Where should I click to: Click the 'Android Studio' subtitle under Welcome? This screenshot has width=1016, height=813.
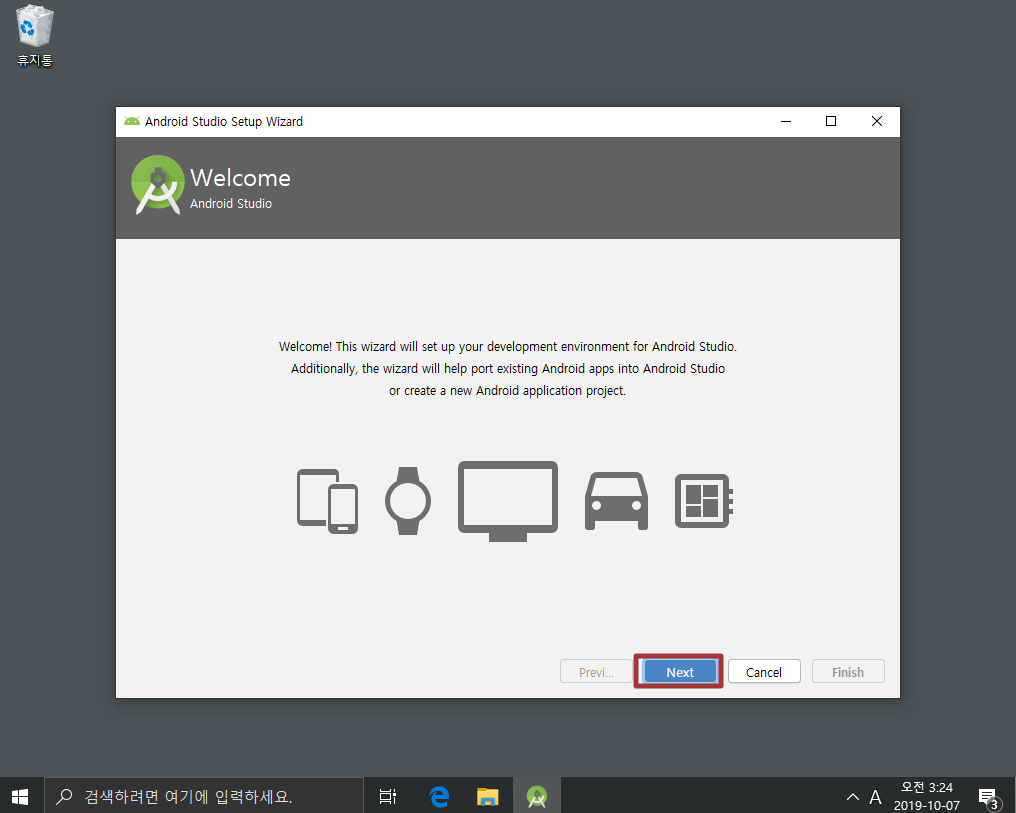231,203
